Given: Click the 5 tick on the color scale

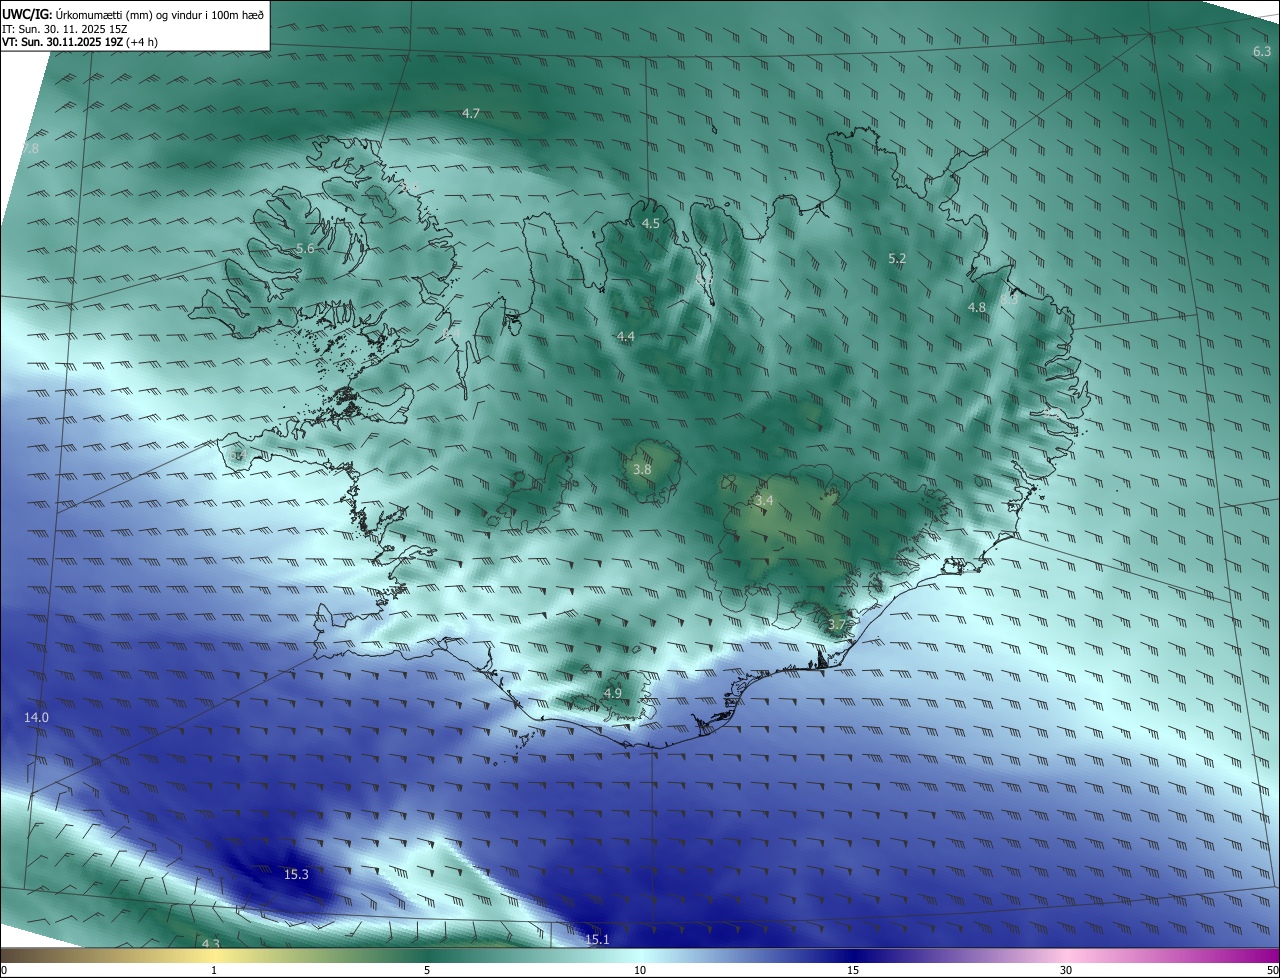Looking at the screenshot, I should coord(427,970).
